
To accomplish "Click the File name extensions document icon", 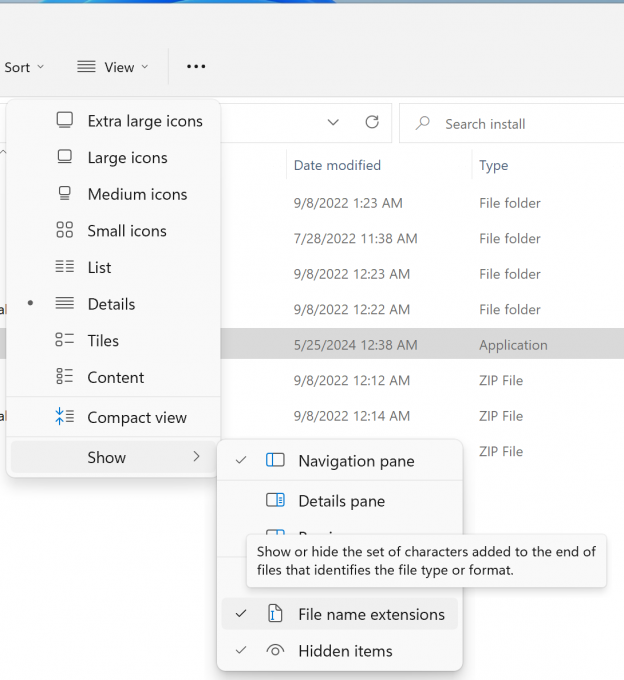I will pos(275,613).
